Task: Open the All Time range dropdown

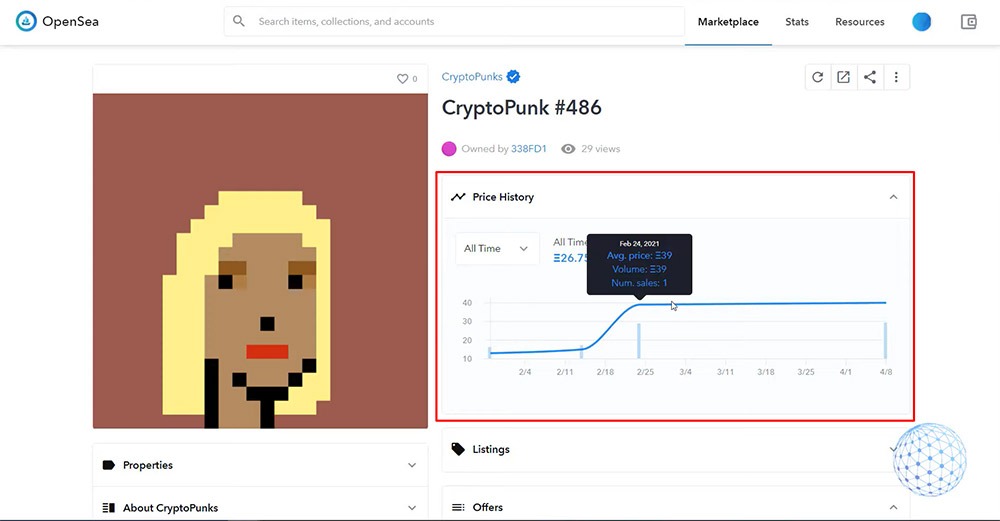Action: click(x=497, y=249)
